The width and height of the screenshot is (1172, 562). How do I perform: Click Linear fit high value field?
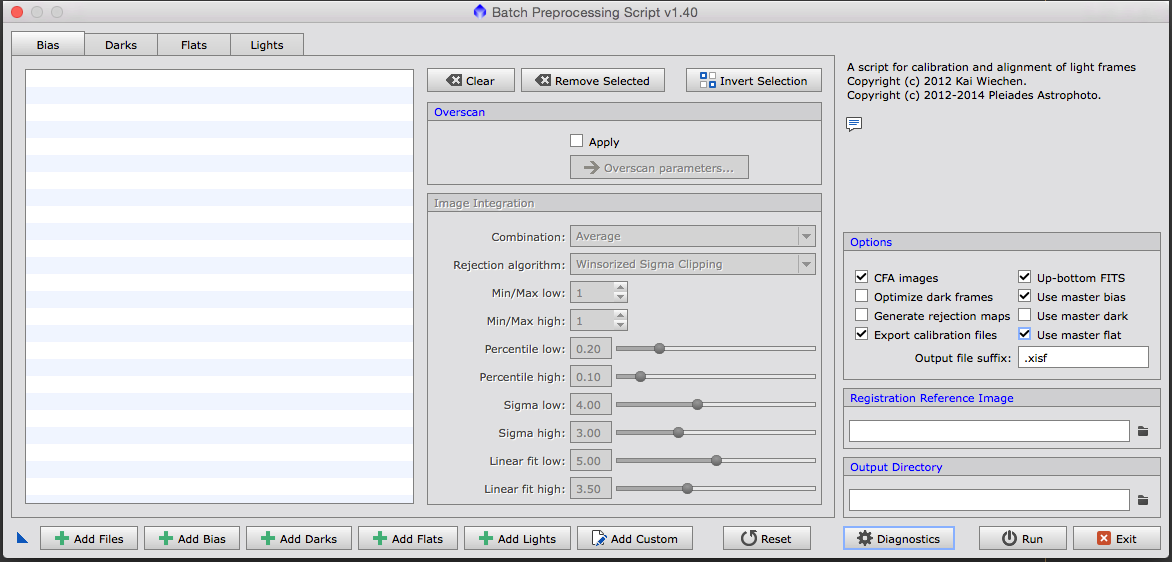[591, 489]
